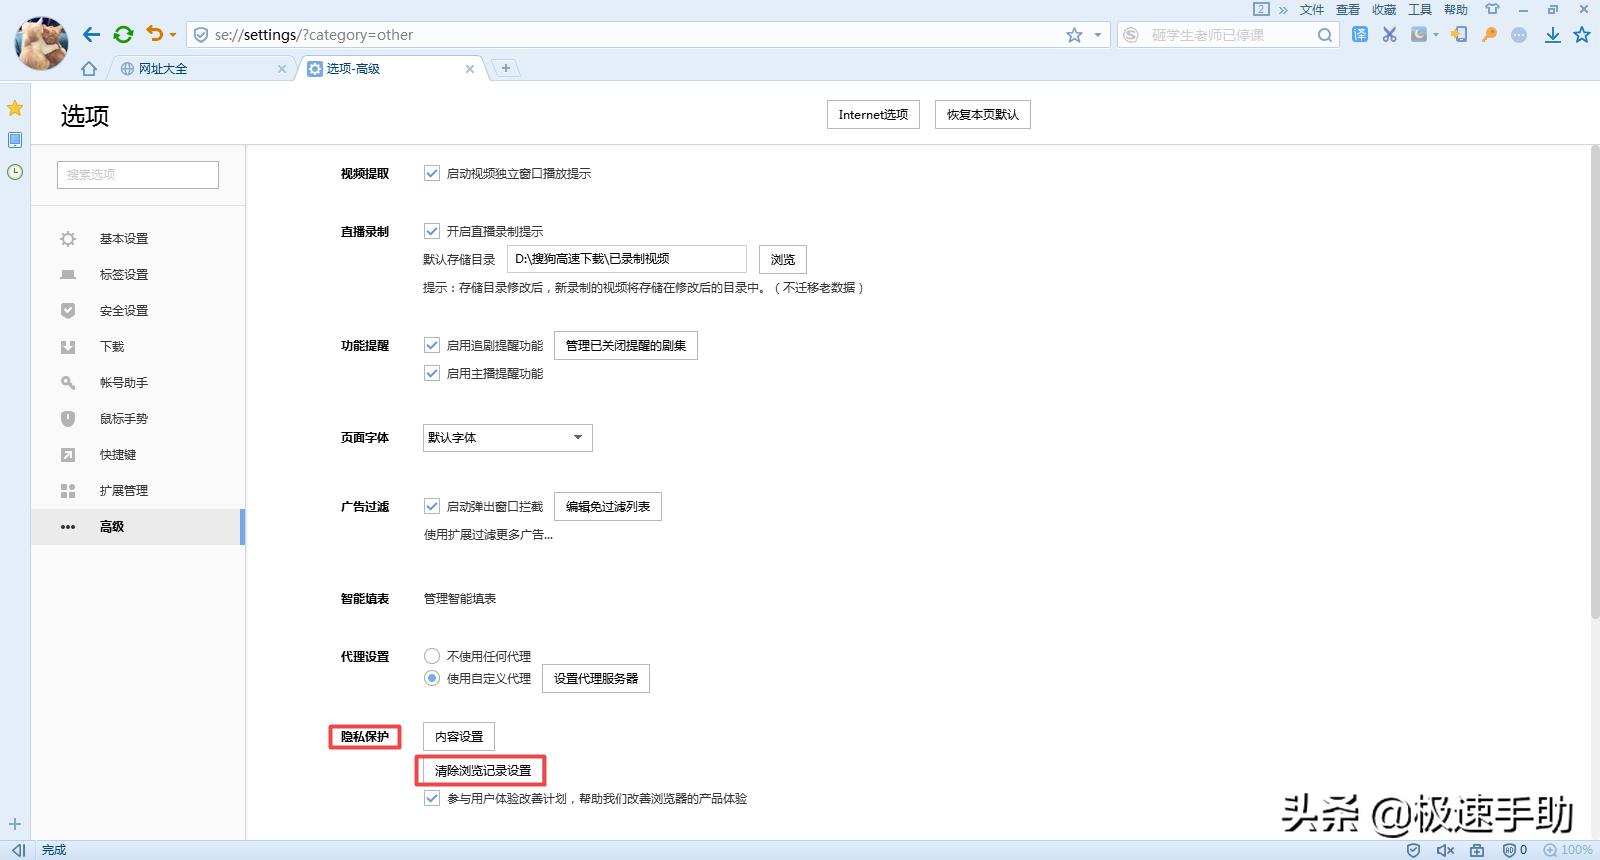Open the 工具 menu
The image size is (1600, 860).
click(x=1420, y=10)
